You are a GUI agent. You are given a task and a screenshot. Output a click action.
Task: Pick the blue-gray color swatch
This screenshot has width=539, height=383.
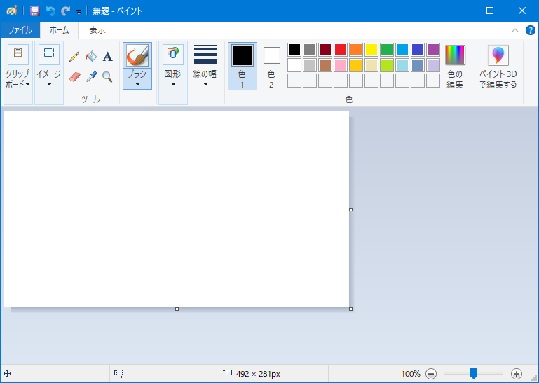[x=418, y=65]
